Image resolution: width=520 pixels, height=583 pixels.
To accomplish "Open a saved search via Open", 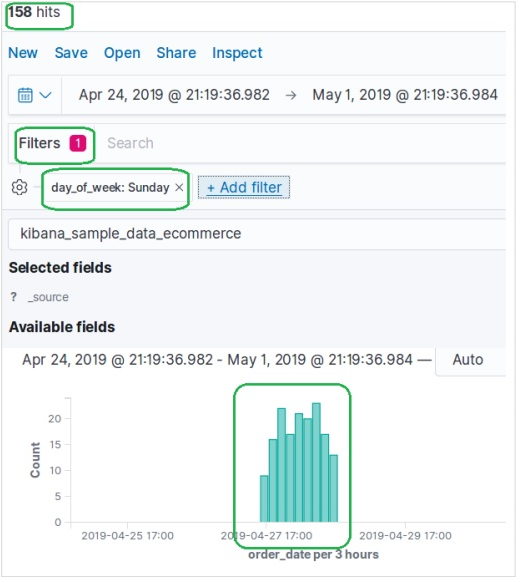I will point(123,53).
